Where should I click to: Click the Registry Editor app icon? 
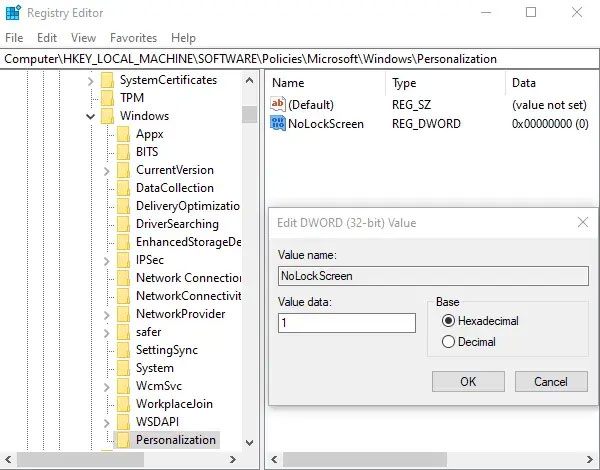(x=13, y=13)
